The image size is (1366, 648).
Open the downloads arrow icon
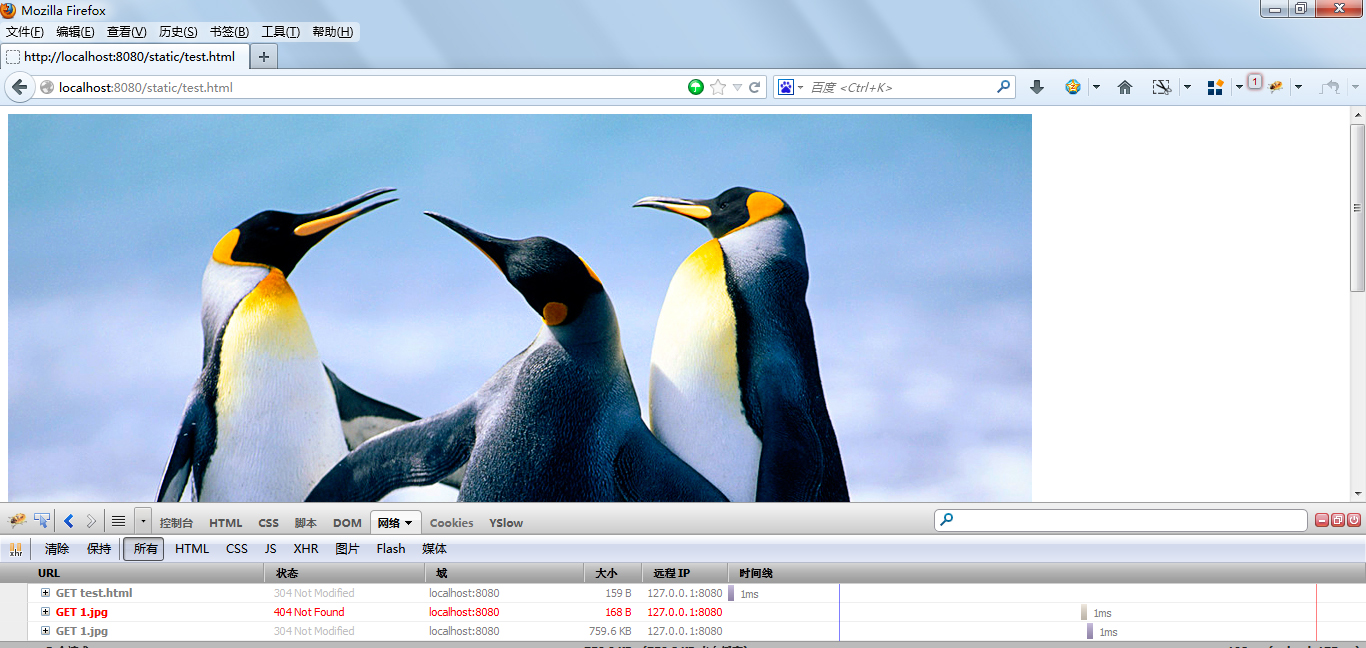point(1037,87)
